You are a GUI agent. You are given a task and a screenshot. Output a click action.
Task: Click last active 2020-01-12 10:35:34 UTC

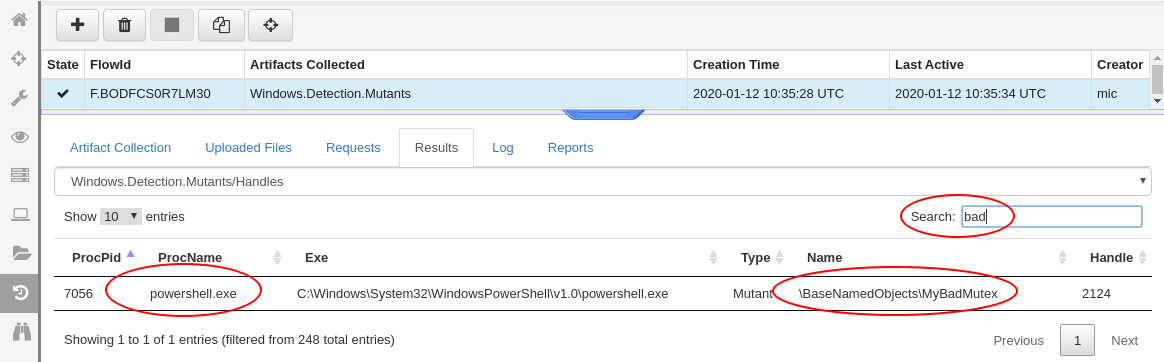[970, 93]
